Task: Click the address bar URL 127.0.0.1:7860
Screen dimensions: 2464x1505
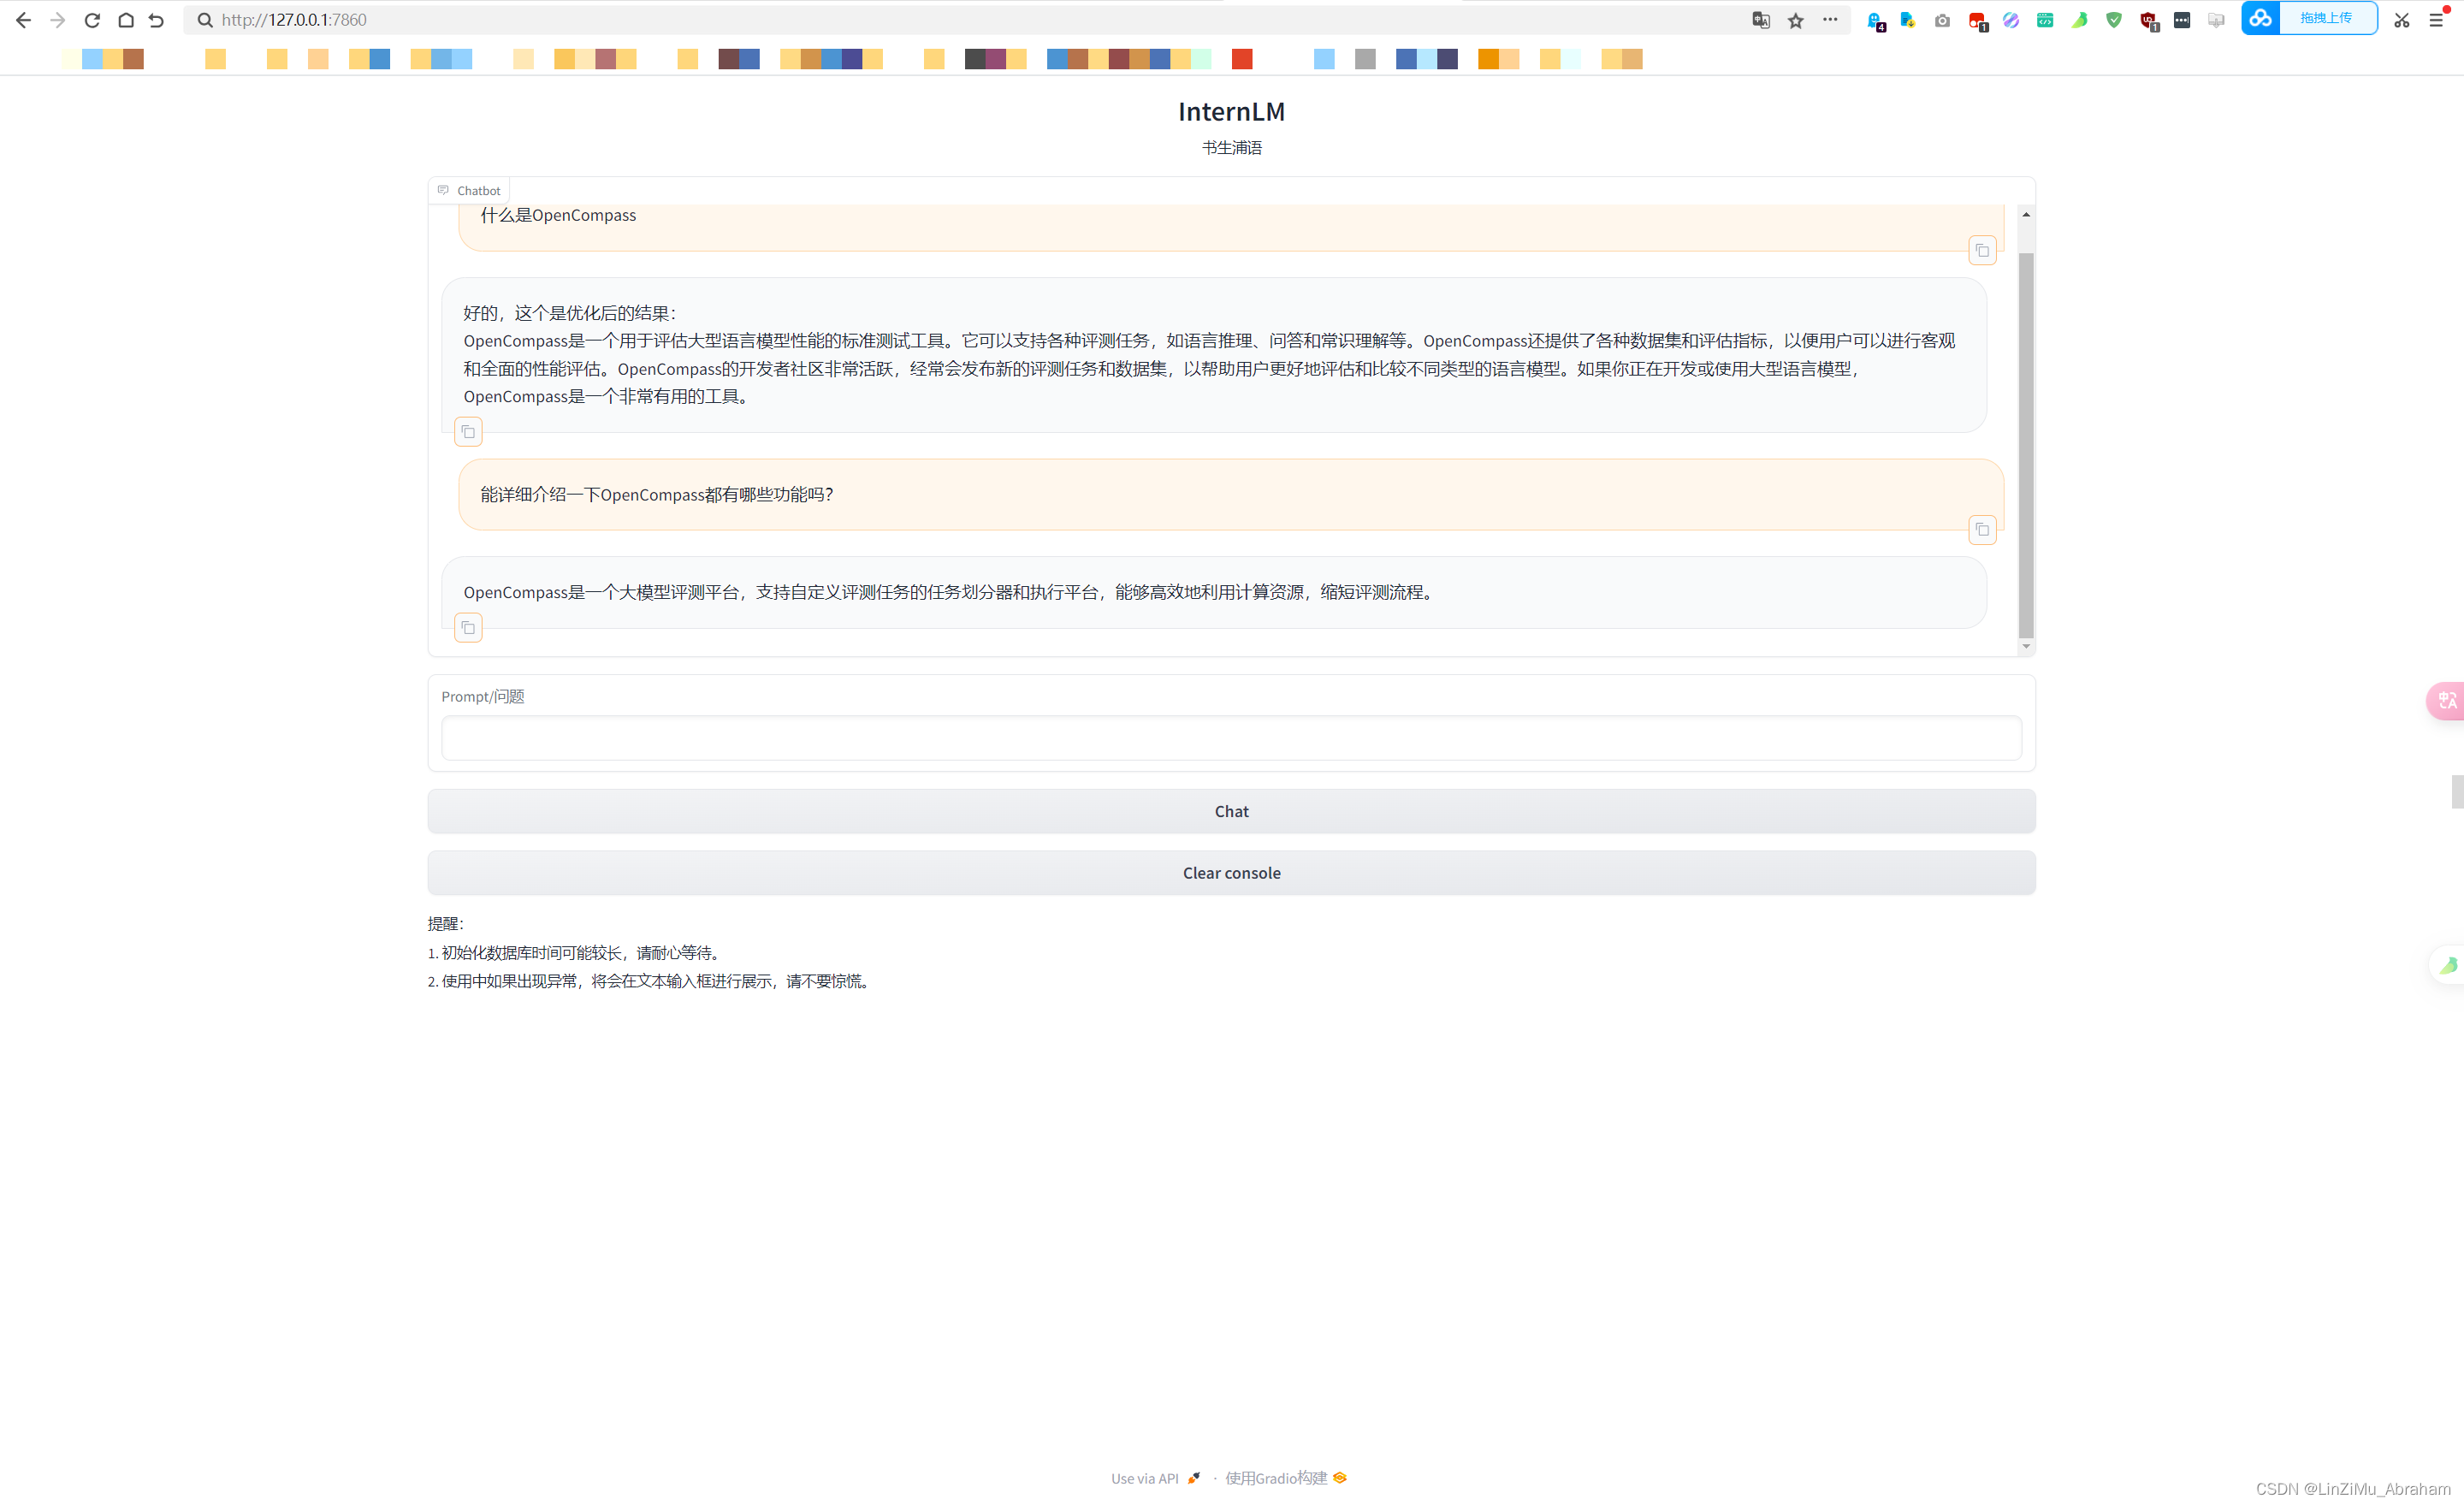Action: (x=294, y=20)
